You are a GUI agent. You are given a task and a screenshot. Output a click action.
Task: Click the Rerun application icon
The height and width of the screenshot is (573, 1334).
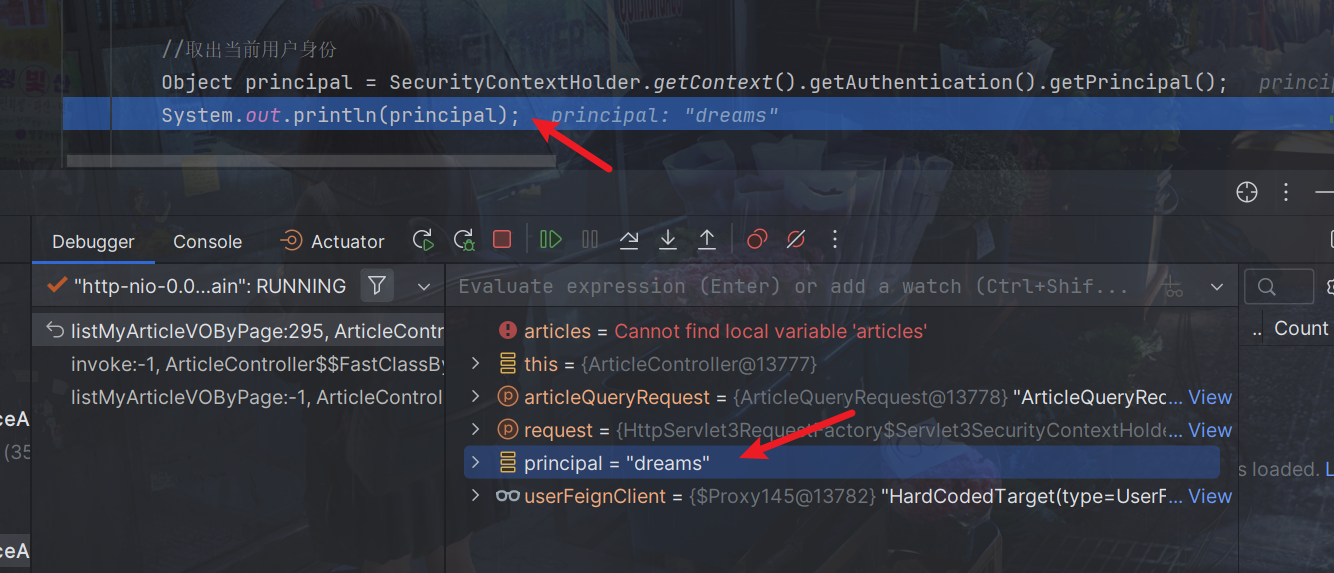[x=423, y=240]
